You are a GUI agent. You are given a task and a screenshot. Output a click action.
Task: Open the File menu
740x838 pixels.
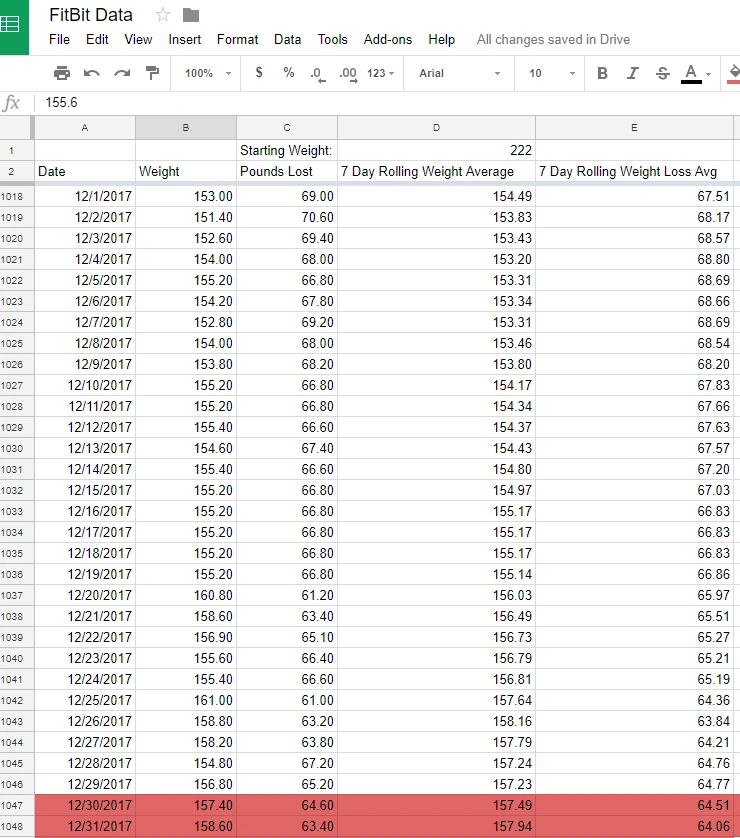(59, 40)
